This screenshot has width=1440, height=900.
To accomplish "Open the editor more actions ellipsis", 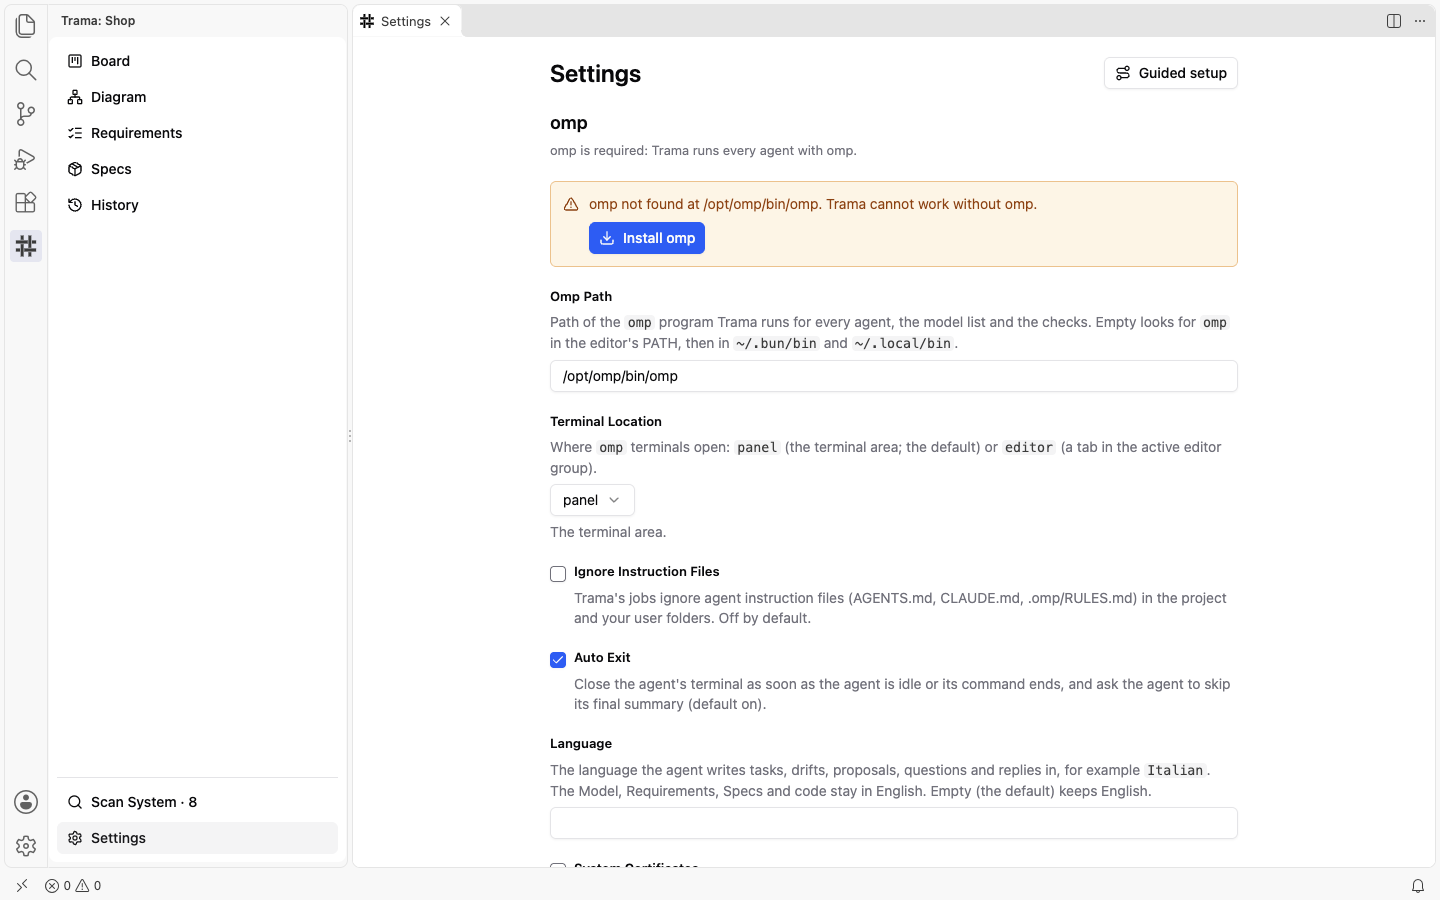I will (x=1420, y=21).
